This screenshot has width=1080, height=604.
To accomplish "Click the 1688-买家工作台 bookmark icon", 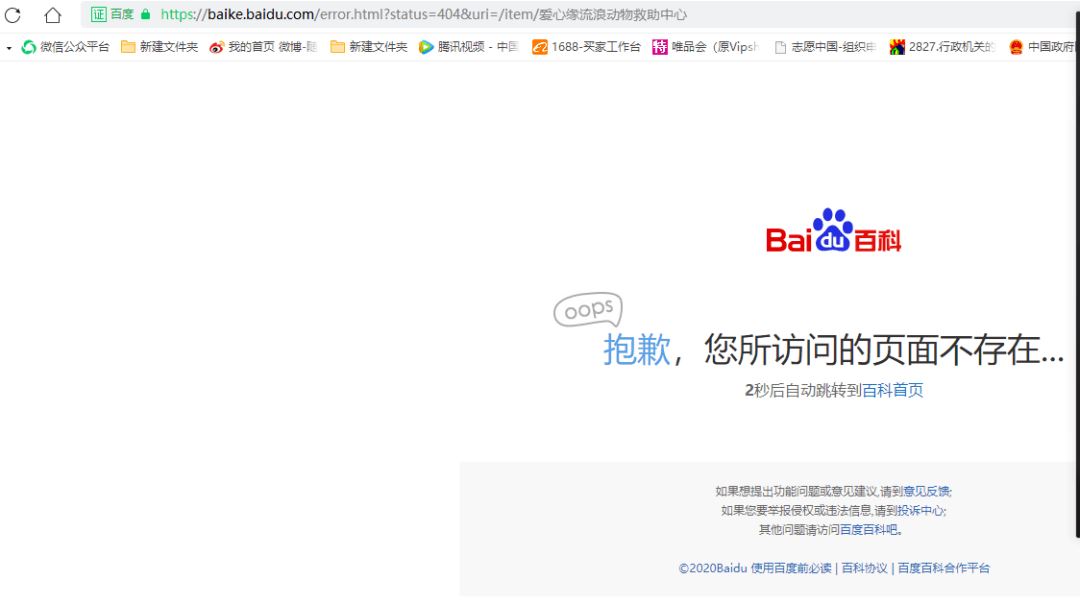I will (x=539, y=46).
